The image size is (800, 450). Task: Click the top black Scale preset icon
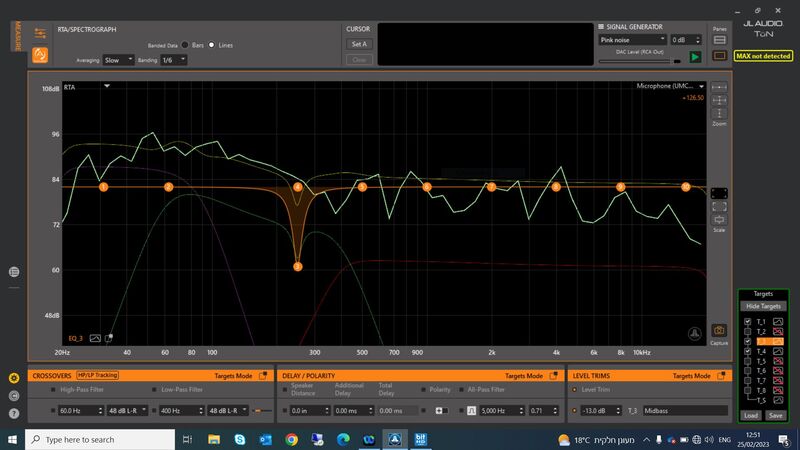point(719,193)
